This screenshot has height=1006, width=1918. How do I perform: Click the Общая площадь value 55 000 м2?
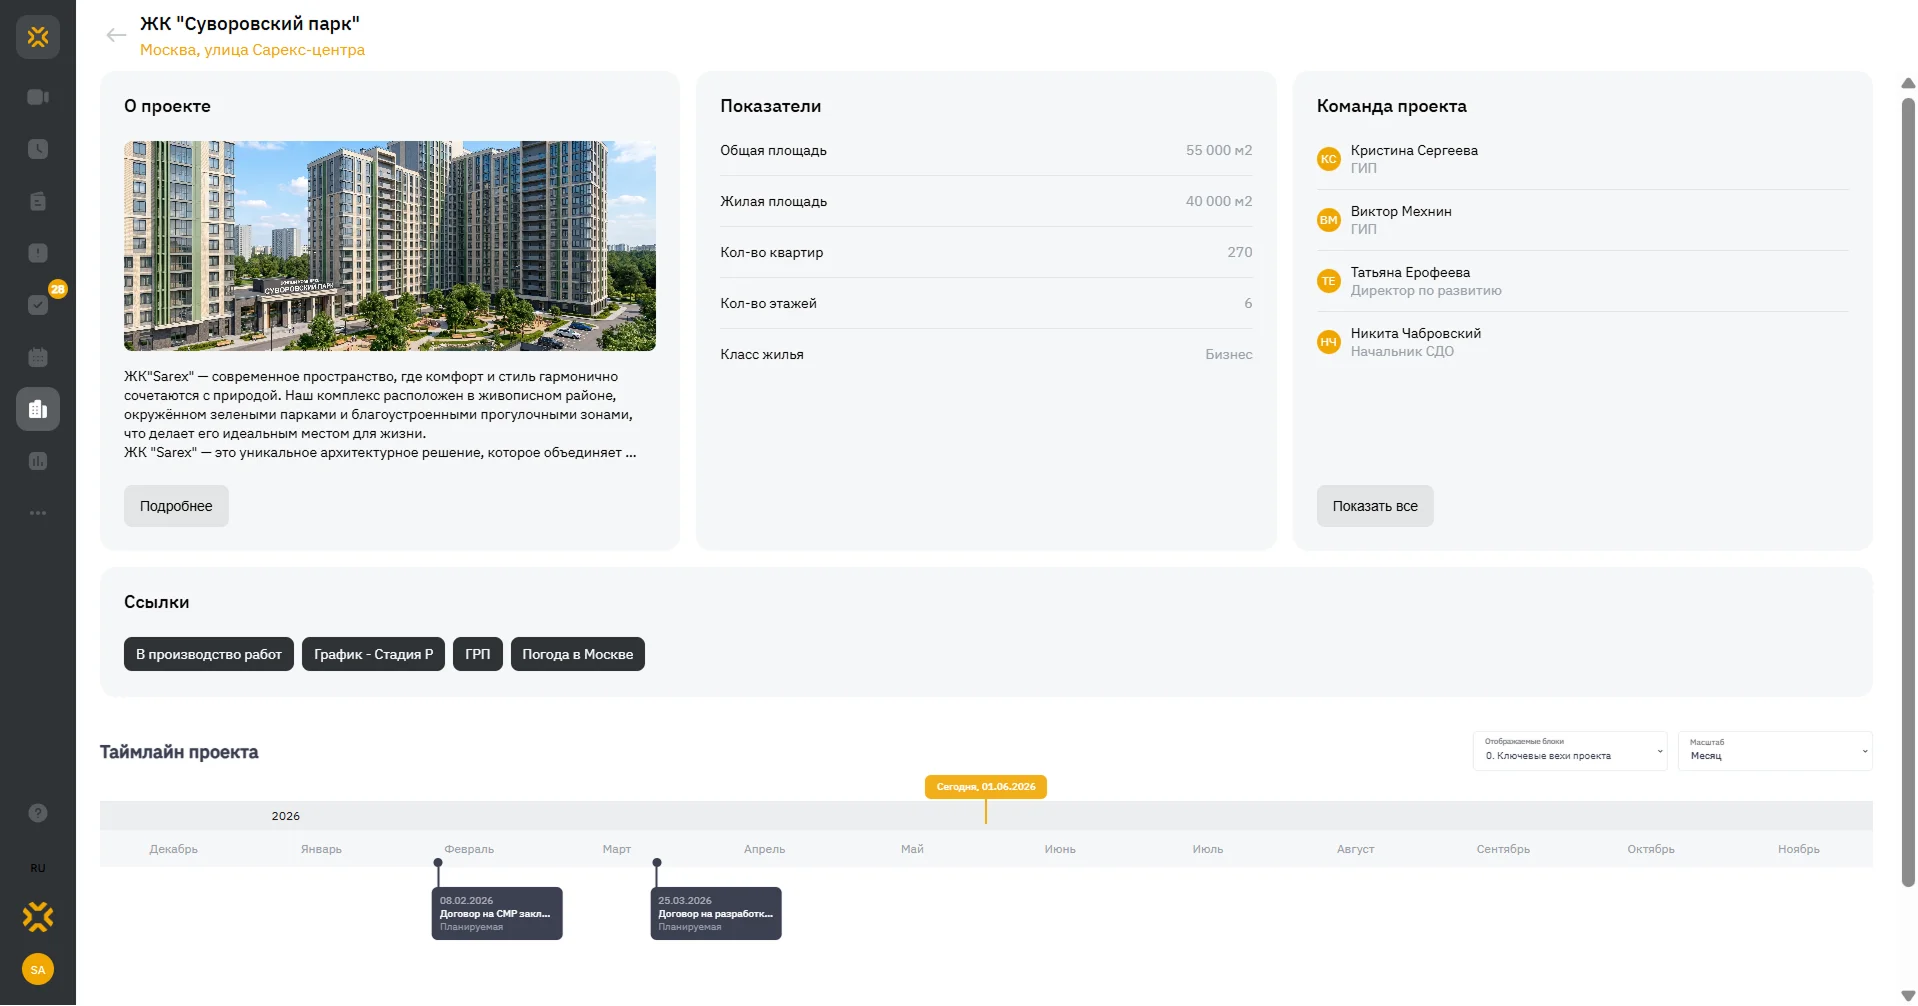tap(1219, 150)
